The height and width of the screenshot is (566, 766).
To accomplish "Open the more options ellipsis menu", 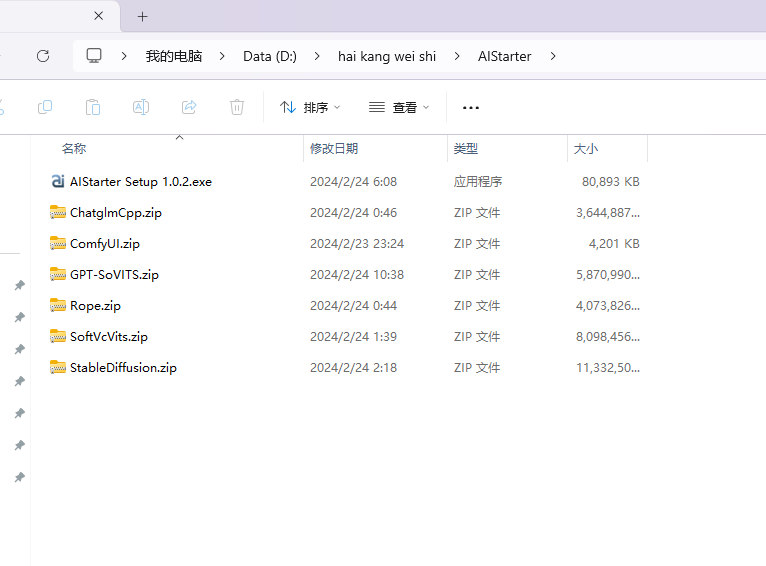I will click(x=471, y=107).
